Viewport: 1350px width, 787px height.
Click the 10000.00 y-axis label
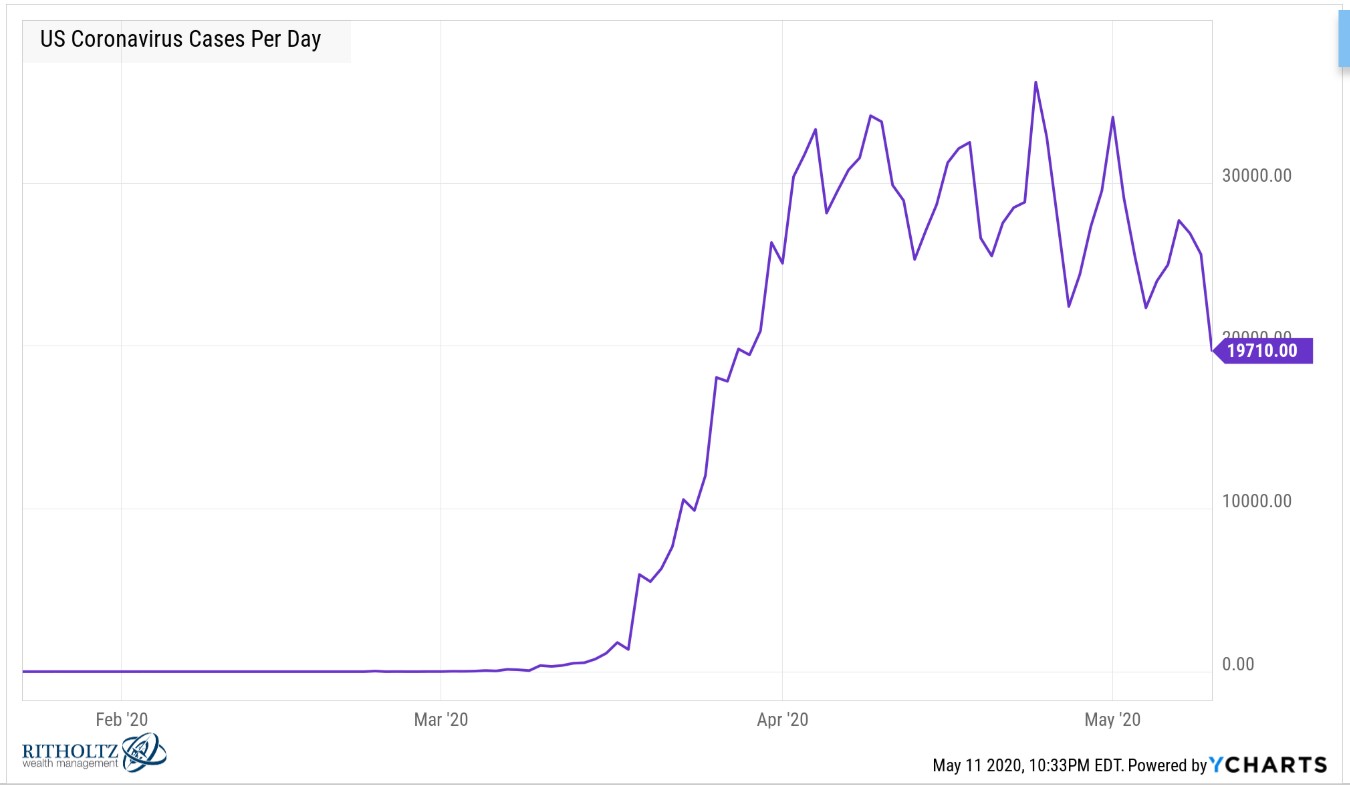(1255, 501)
